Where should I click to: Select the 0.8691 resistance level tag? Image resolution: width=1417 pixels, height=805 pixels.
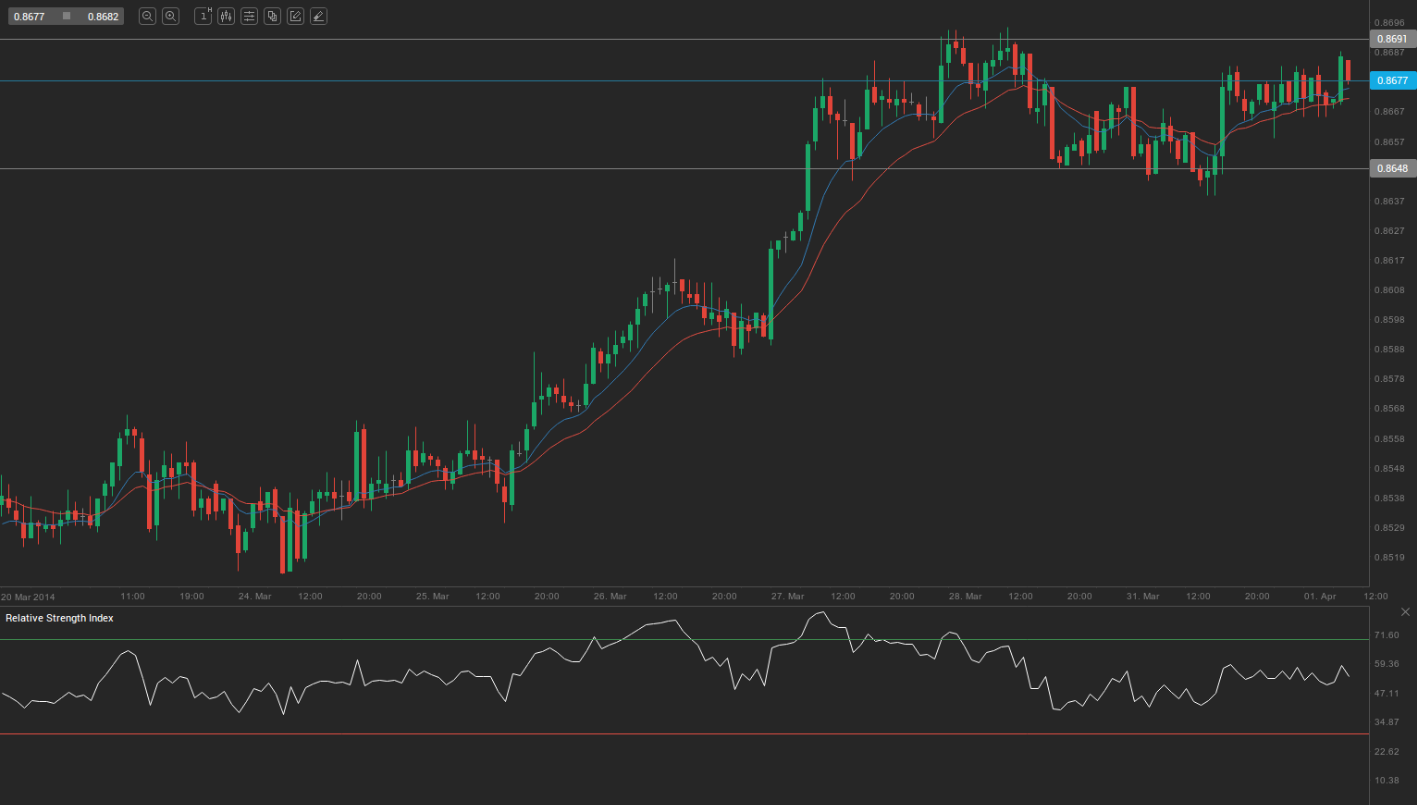(x=1391, y=39)
